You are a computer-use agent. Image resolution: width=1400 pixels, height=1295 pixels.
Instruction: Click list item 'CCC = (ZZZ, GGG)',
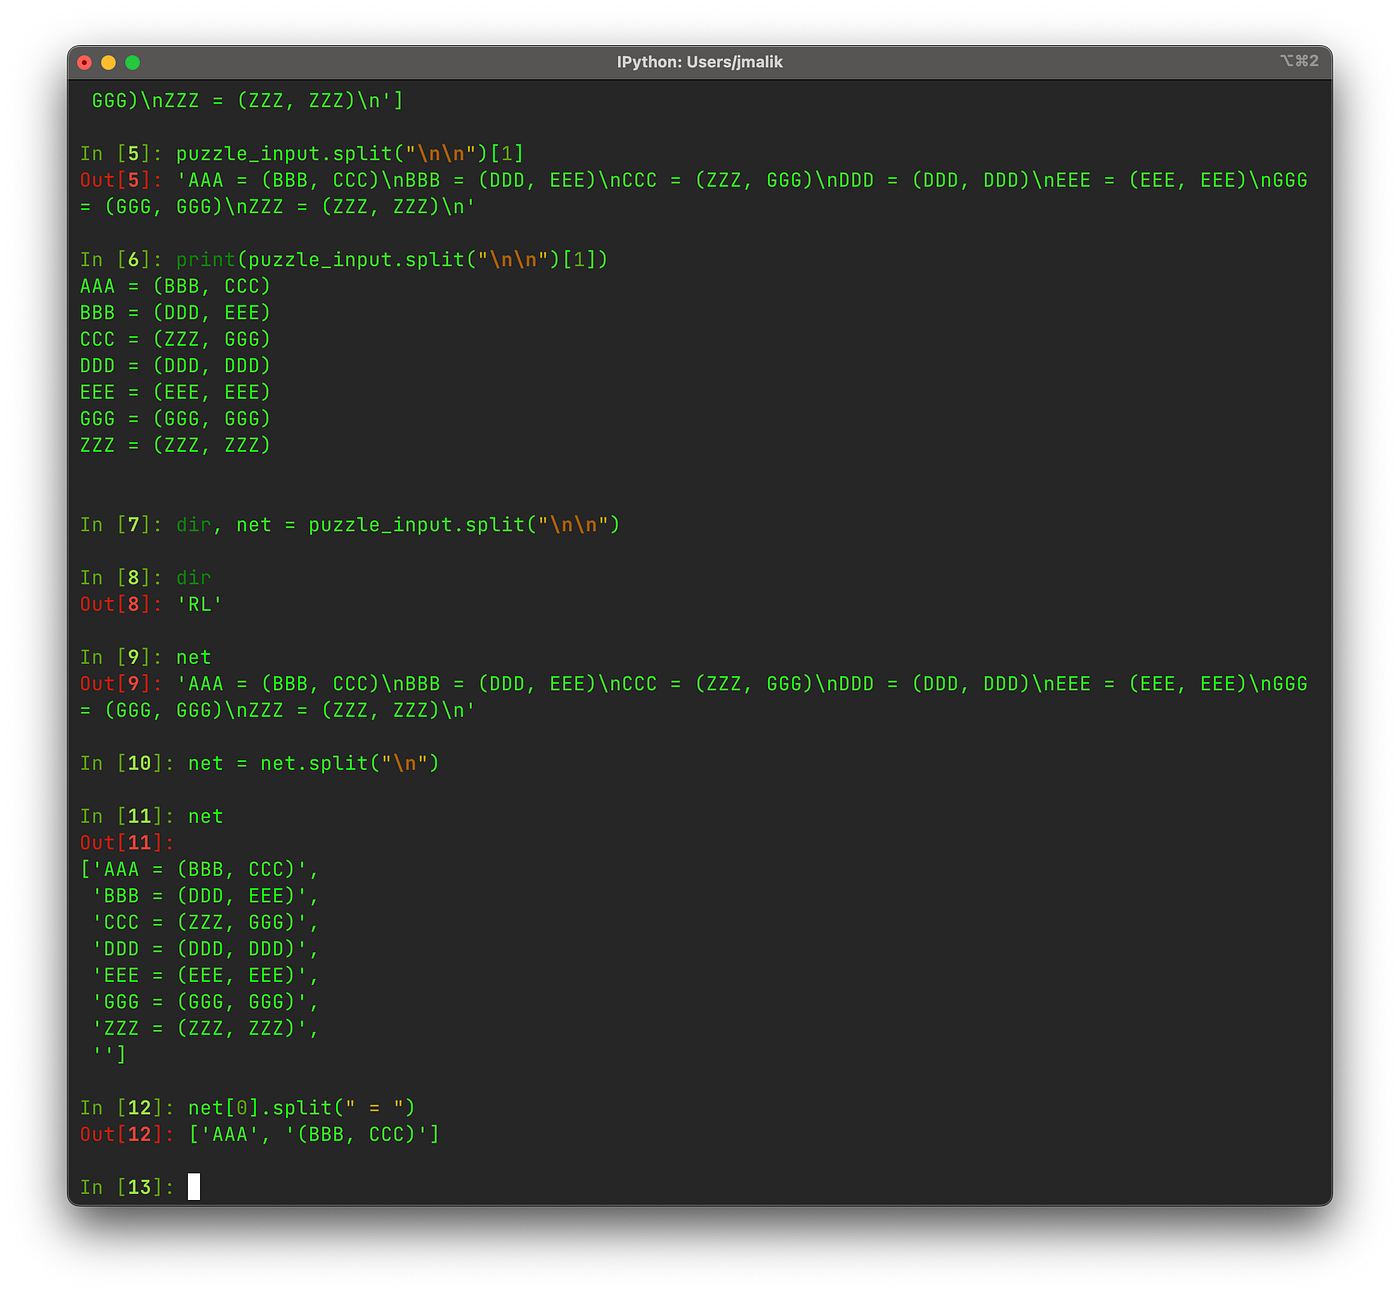click(206, 922)
